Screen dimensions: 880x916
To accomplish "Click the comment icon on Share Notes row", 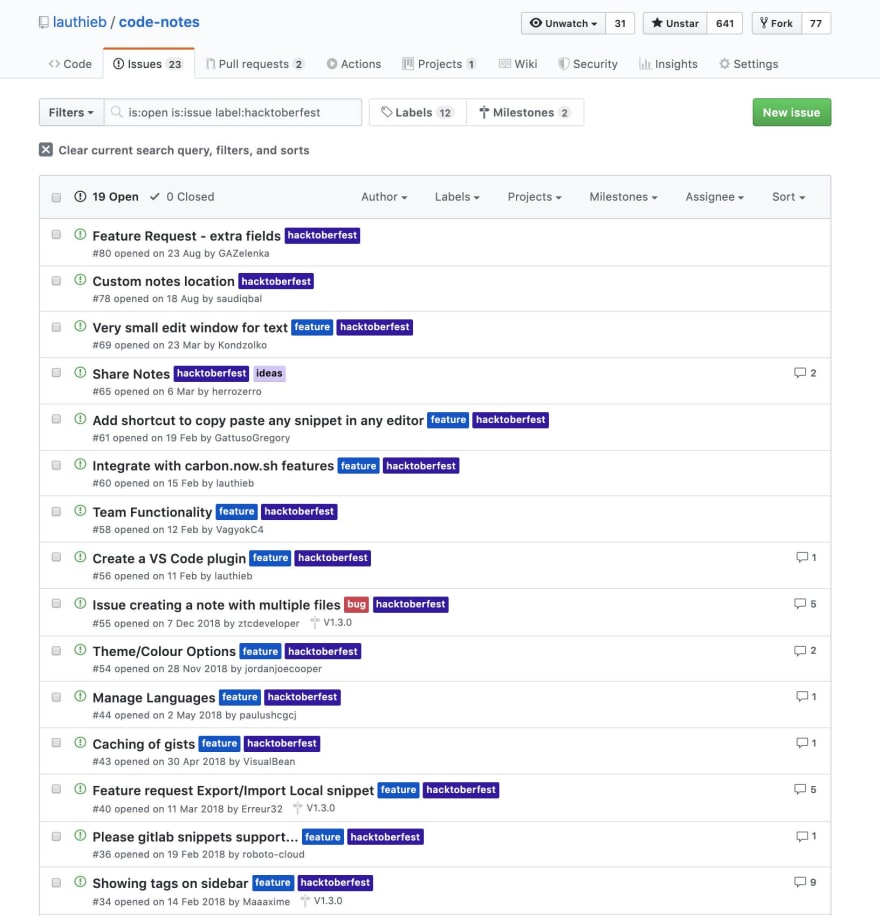I will (799, 373).
